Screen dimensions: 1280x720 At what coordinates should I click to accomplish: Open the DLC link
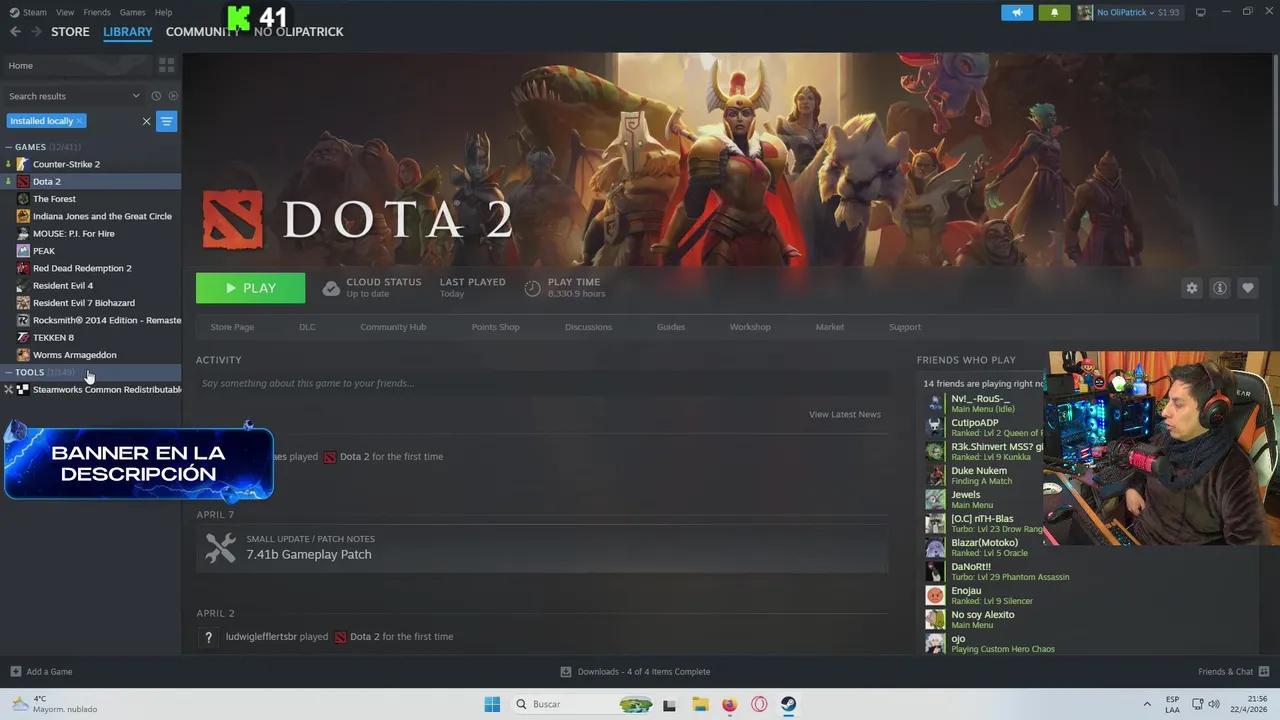pos(307,327)
